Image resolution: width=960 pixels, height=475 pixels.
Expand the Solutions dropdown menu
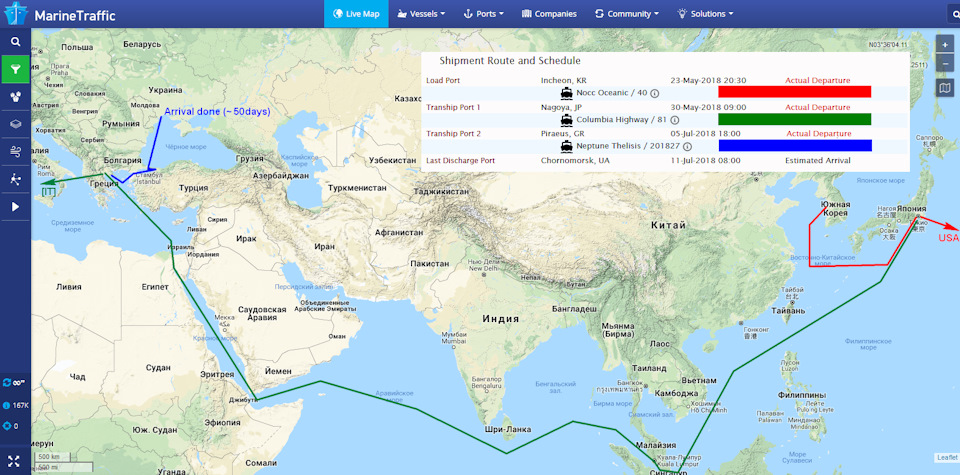[705, 13]
